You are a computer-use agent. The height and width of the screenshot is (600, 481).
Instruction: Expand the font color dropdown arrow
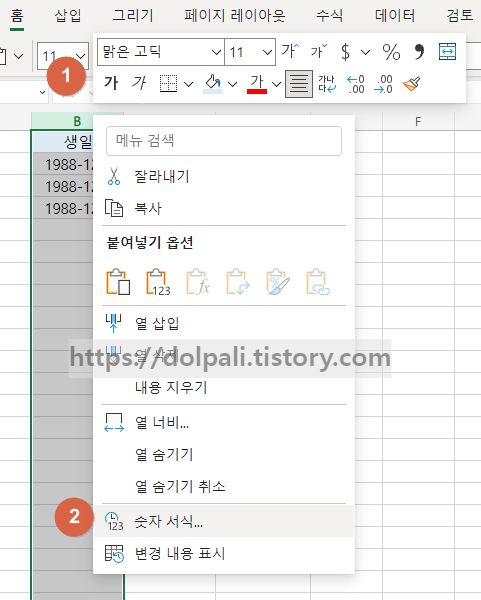coord(276,84)
